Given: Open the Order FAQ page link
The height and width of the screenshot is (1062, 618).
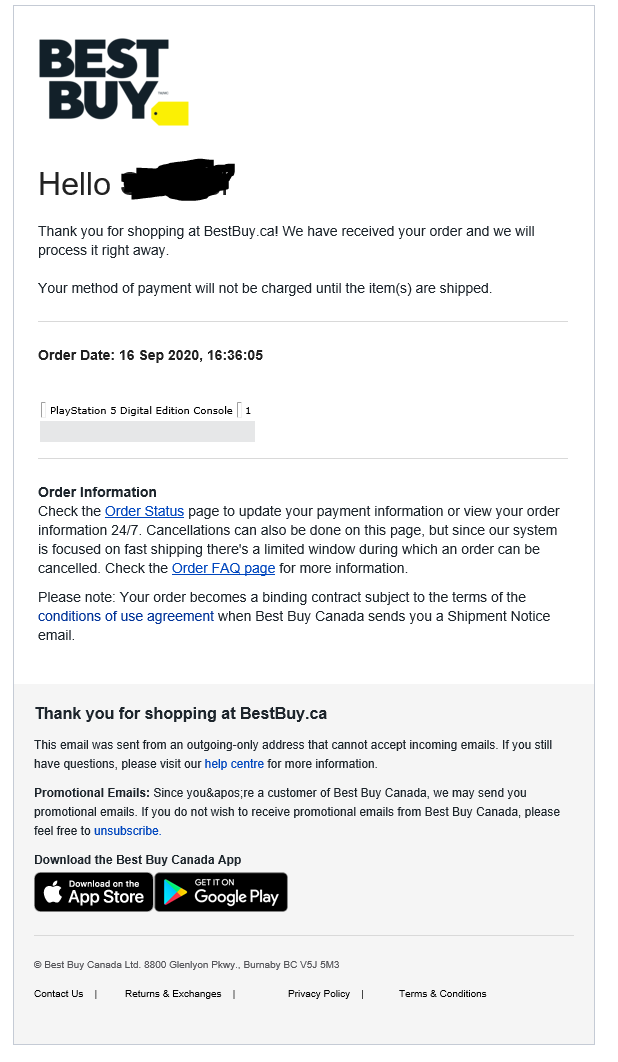Looking at the screenshot, I should pyautogui.click(x=223, y=568).
